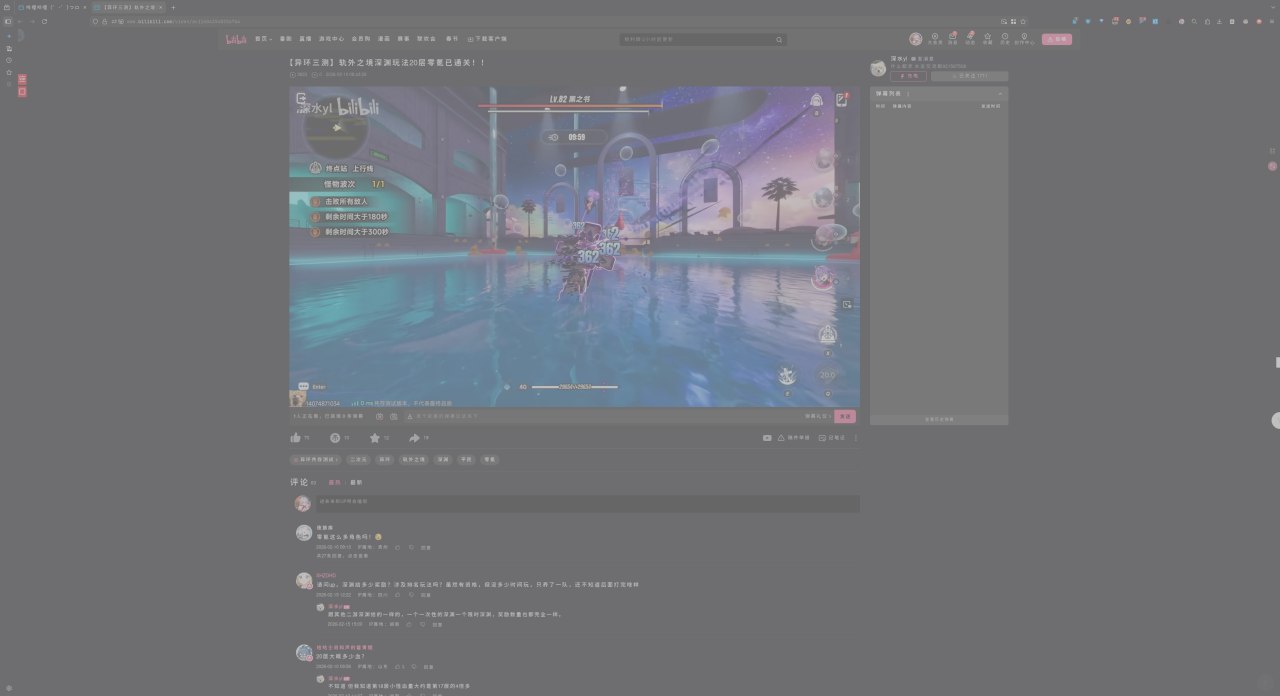Open the three-dot more options under video
The height and width of the screenshot is (696, 1280).
click(855, 438)
